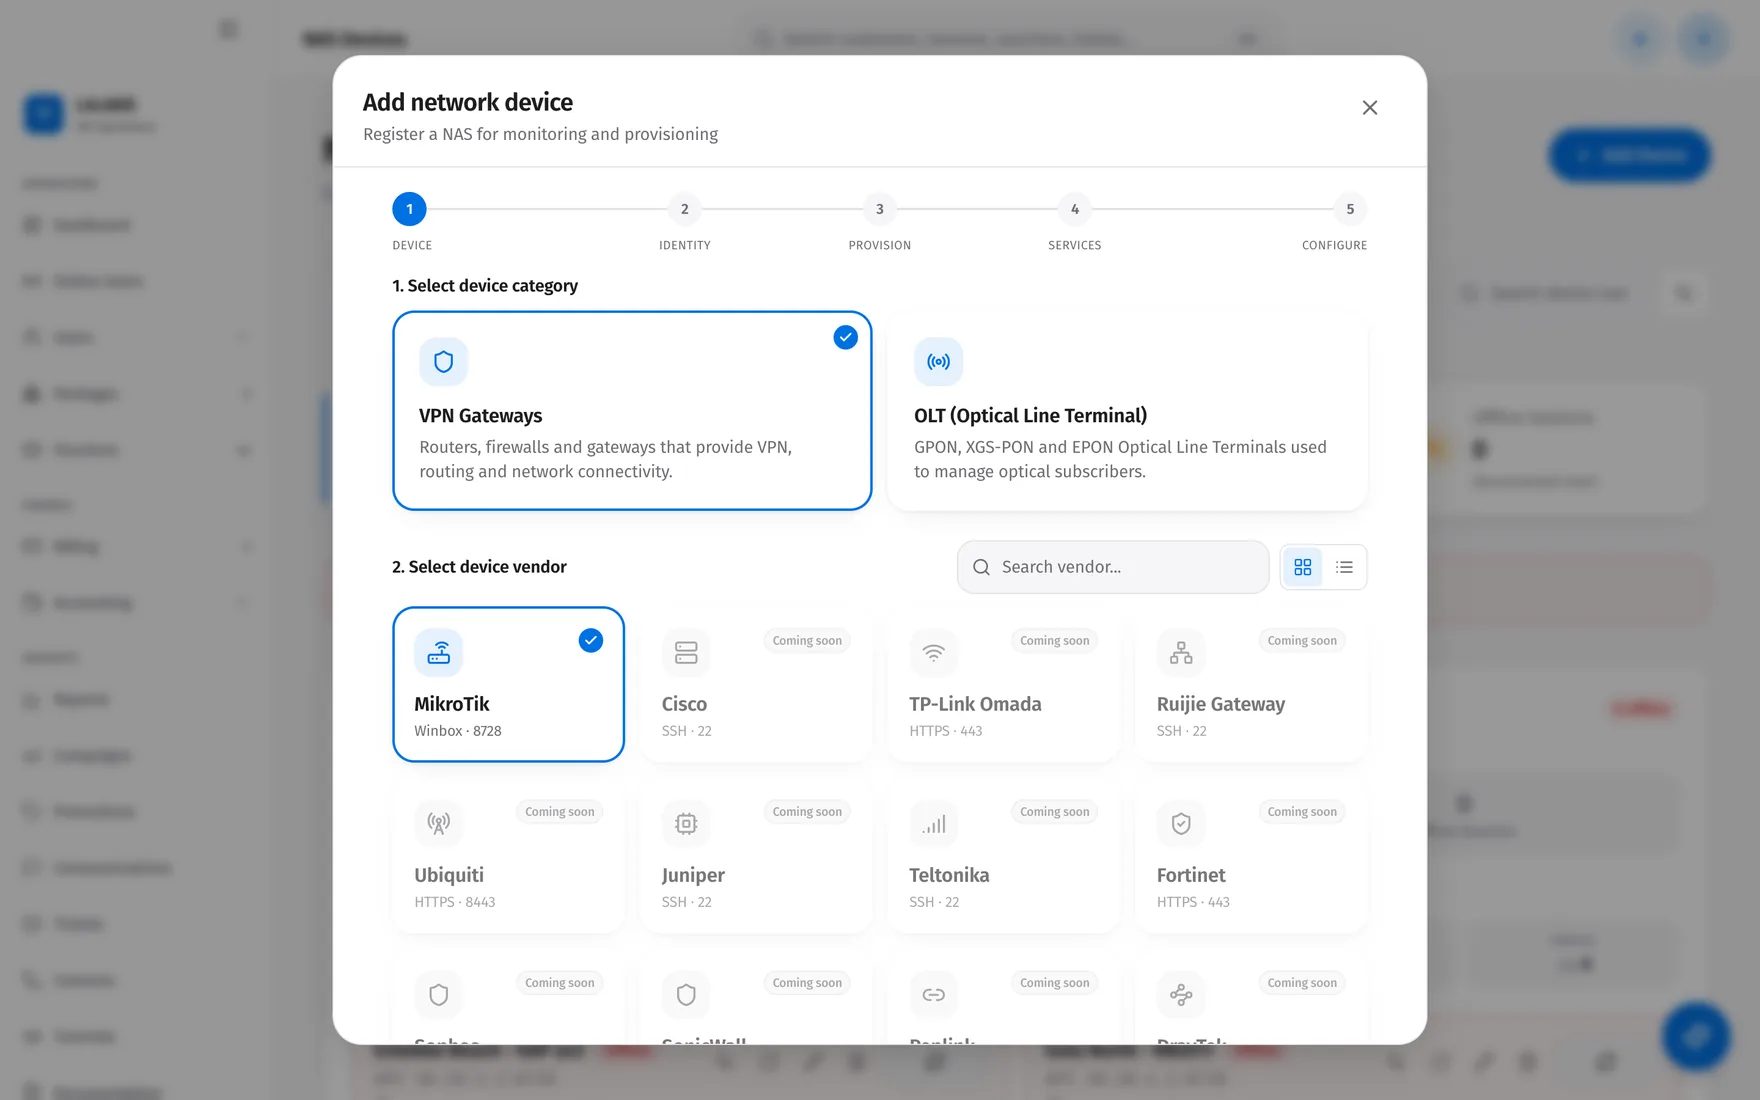Click TP-Link Omada's Coming soon badge
Image resolution: width=1760 pixels, height=1100 pixels.
coord(1054,641)
